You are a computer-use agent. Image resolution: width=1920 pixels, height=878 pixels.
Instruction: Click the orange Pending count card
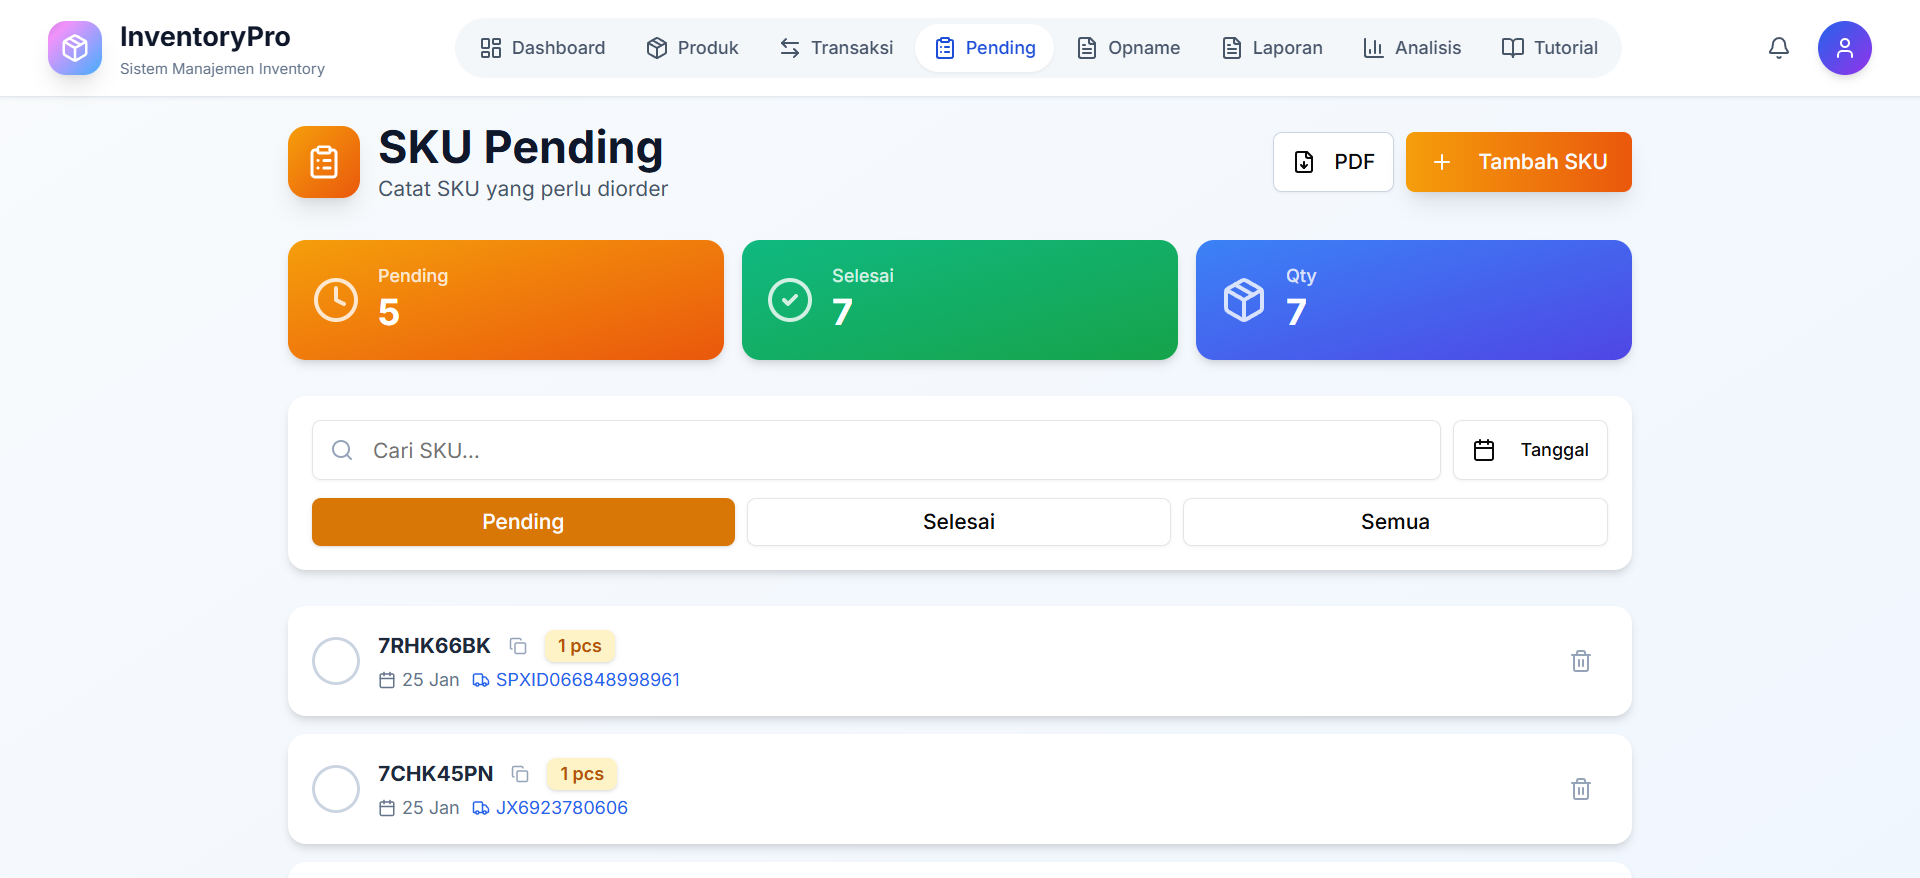pyautogui.click(x=506, y=300)
